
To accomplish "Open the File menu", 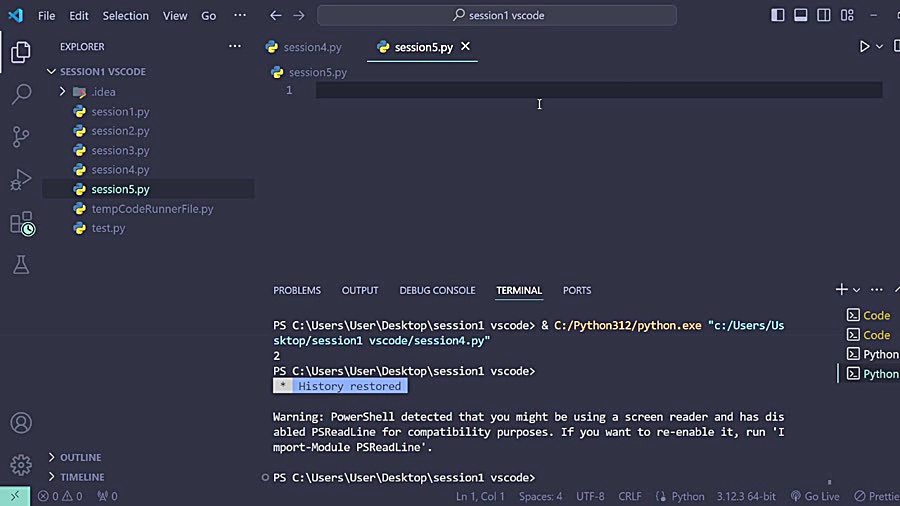I will 46,15.
